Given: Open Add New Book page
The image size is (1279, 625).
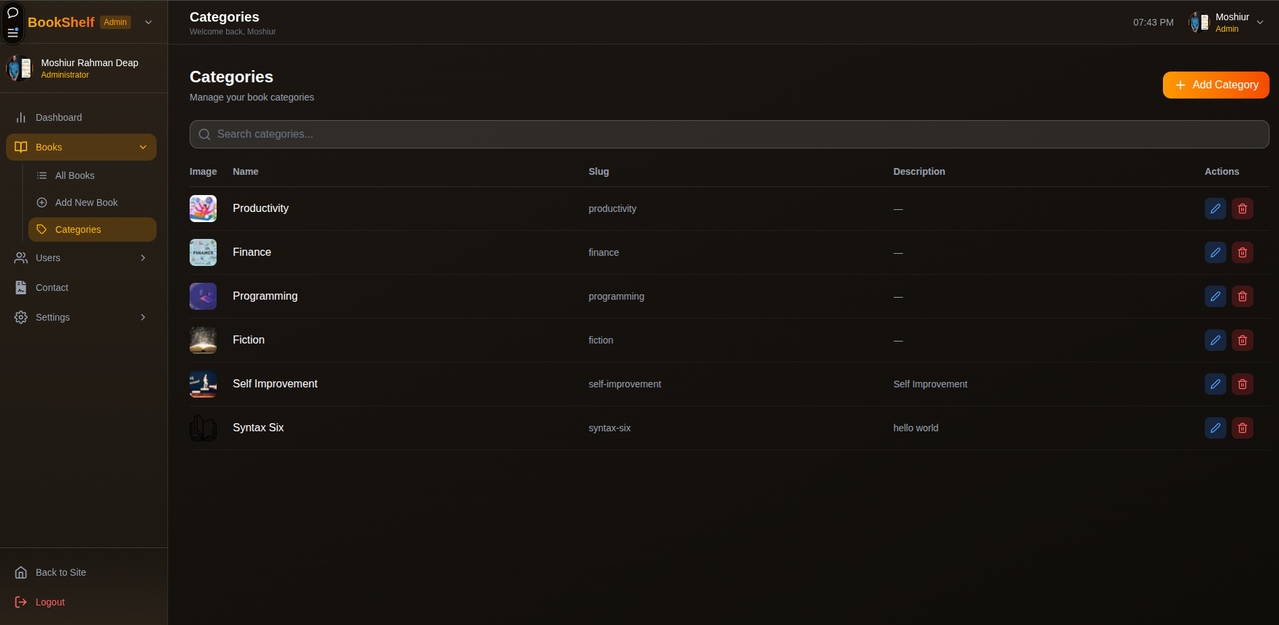Looking at the screenshot, I should [92, 202].
